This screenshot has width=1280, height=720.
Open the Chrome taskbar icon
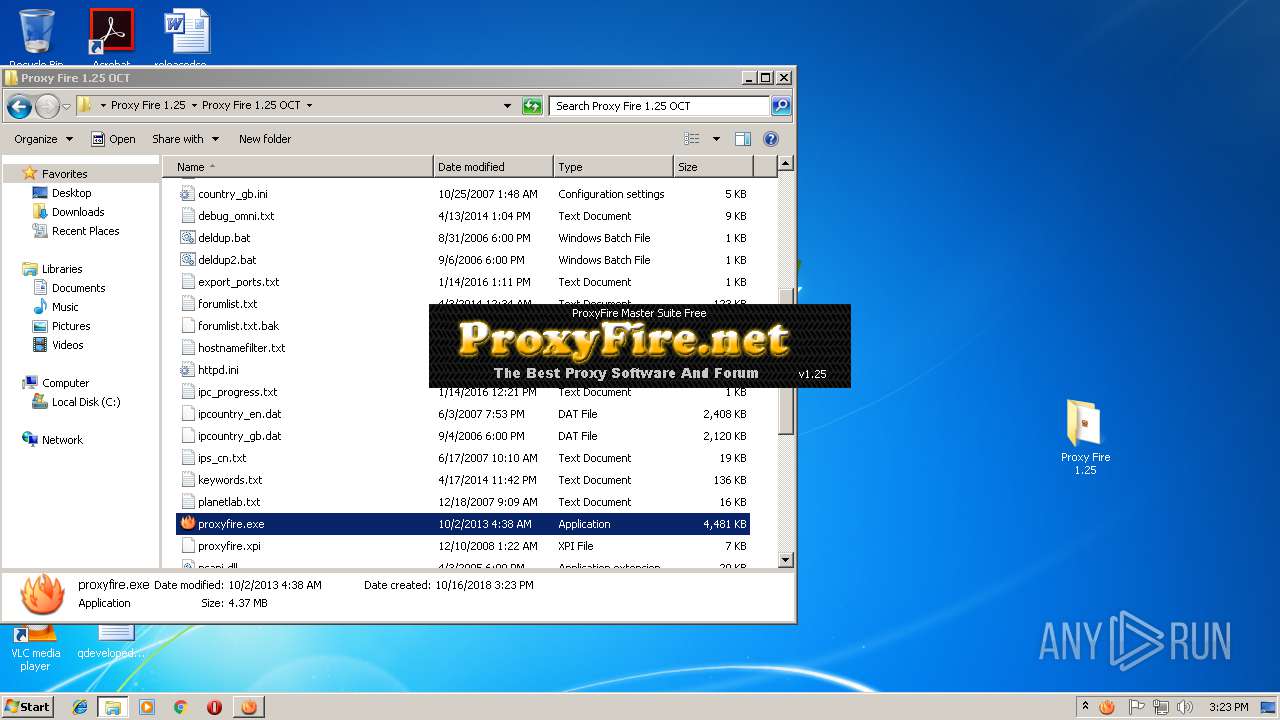coord(180,707)
